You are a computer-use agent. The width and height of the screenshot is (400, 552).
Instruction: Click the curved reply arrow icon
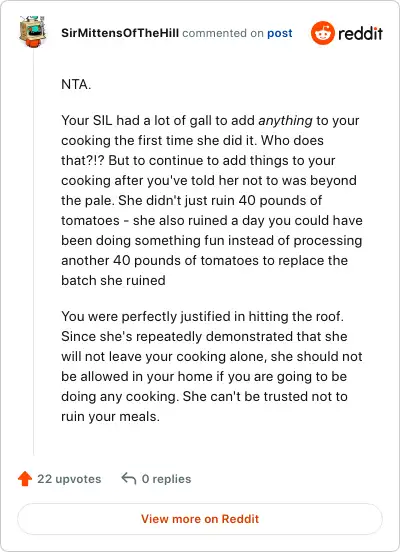click(x=129, y=479)
